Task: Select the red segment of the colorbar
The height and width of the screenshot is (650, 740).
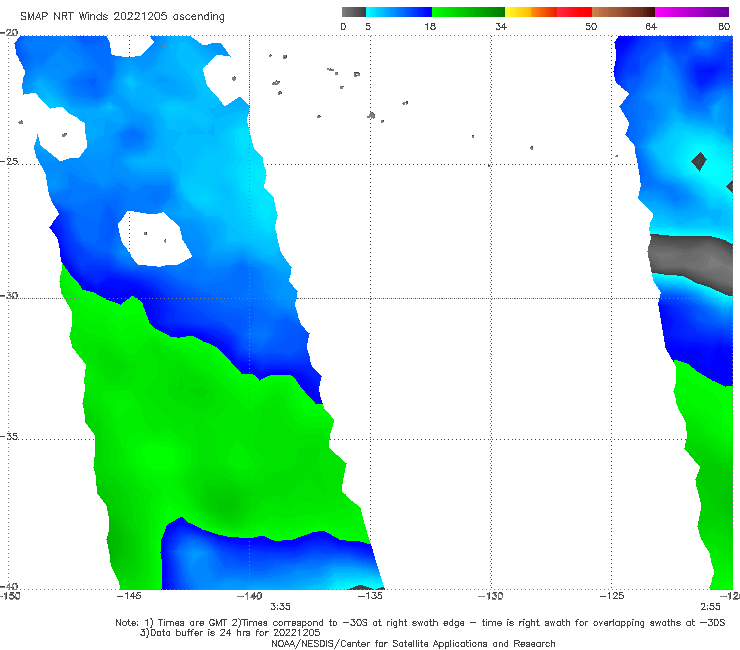Action: tap(574, 12)
